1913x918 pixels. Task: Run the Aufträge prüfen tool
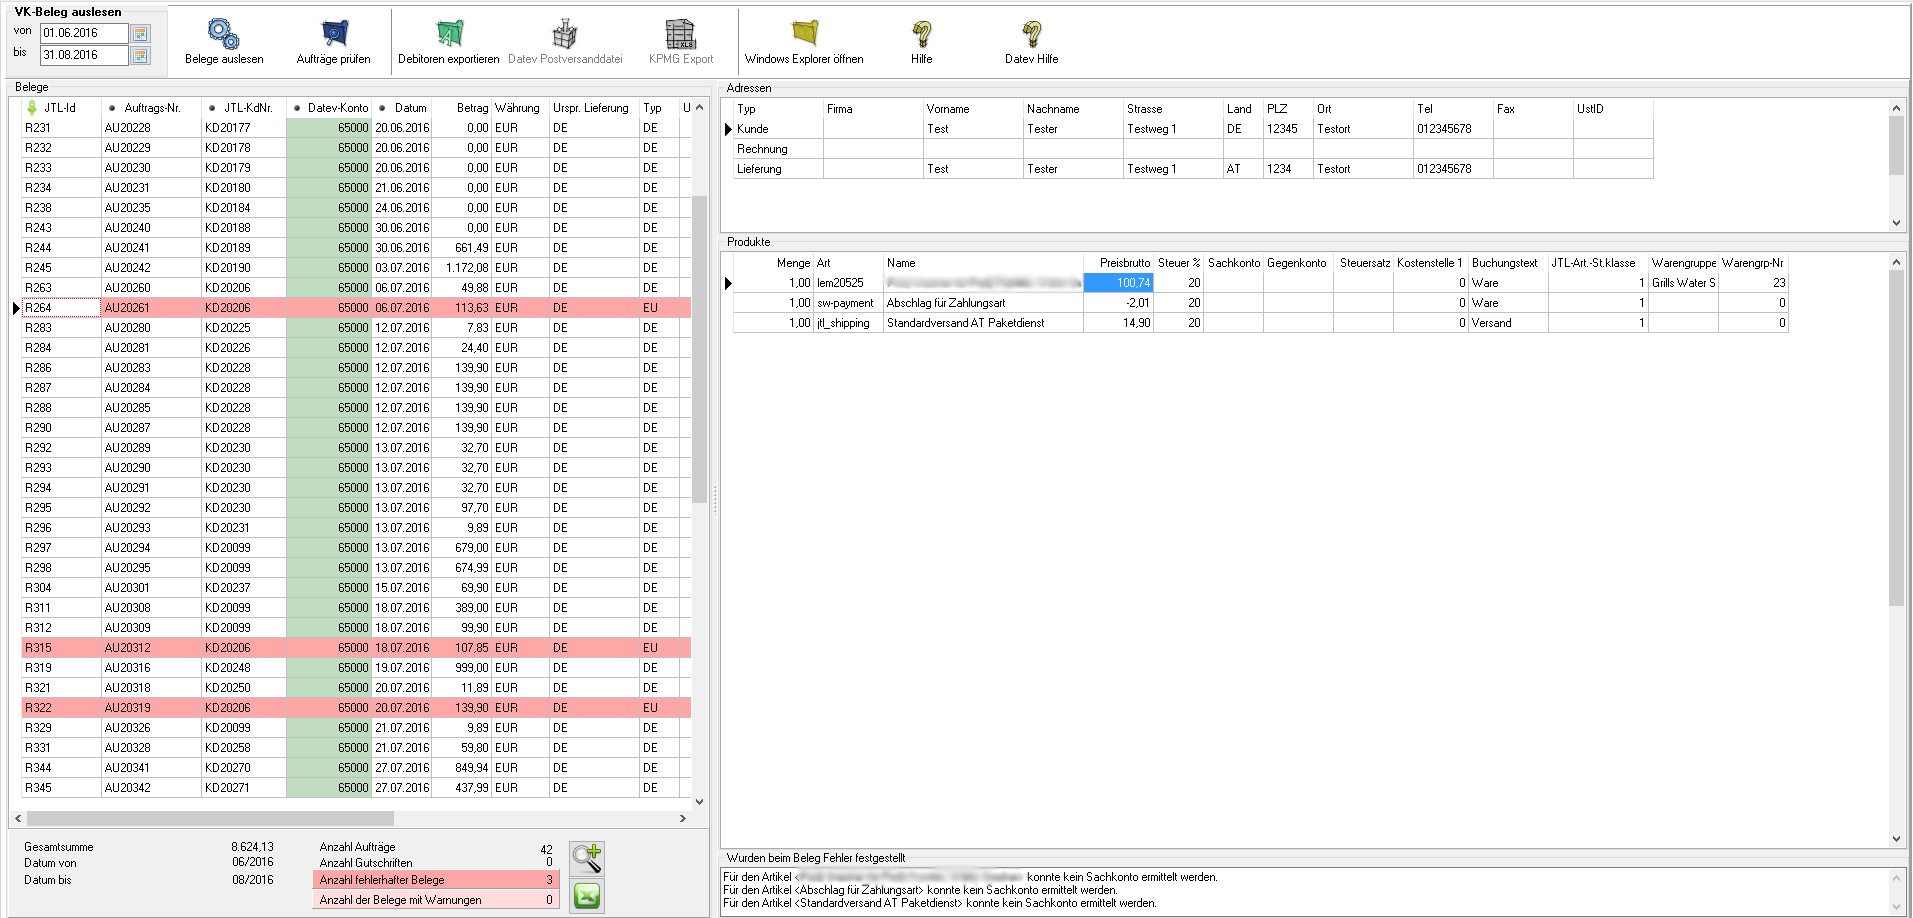(x=333, y=35)
